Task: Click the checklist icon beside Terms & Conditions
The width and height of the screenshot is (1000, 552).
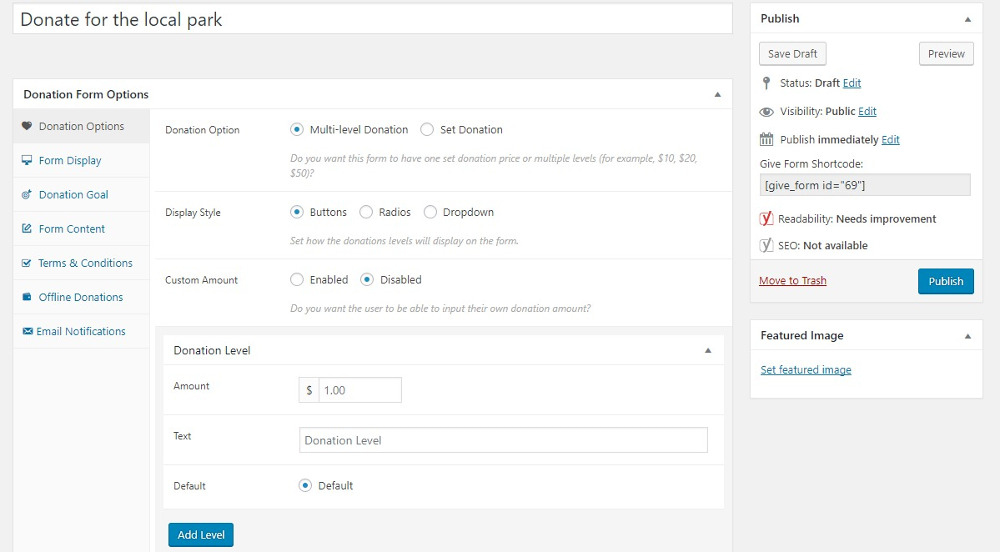Action: click(27, 263)
